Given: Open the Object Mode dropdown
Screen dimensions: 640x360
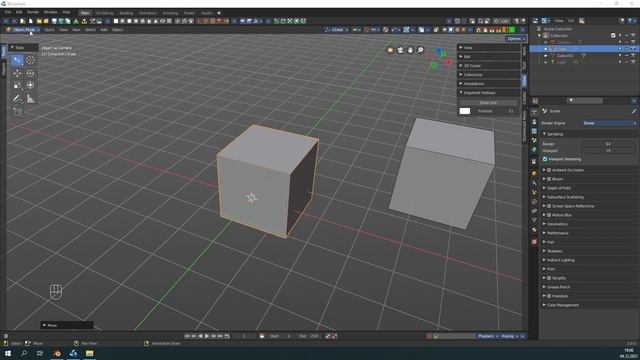Looking at the screenshot, I should (23, 30).
